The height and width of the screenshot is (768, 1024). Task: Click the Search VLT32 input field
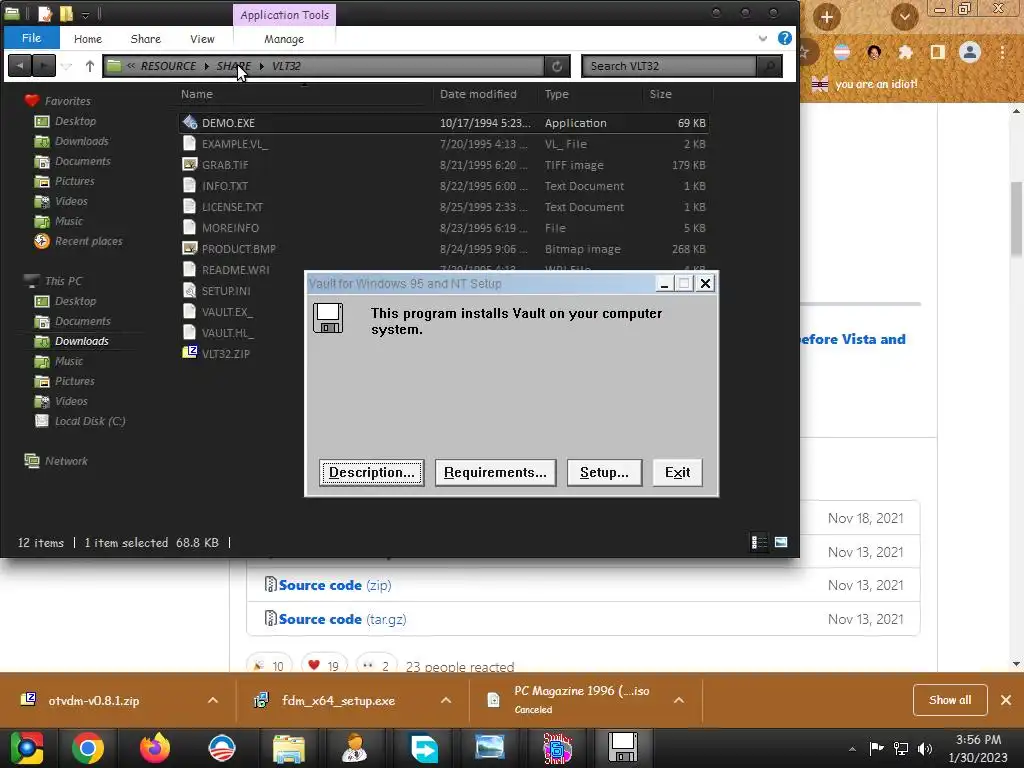coord(669,66)
